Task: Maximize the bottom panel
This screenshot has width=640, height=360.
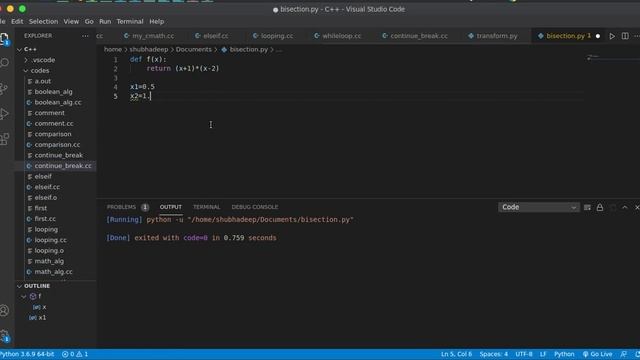Action: coord(624,207)
